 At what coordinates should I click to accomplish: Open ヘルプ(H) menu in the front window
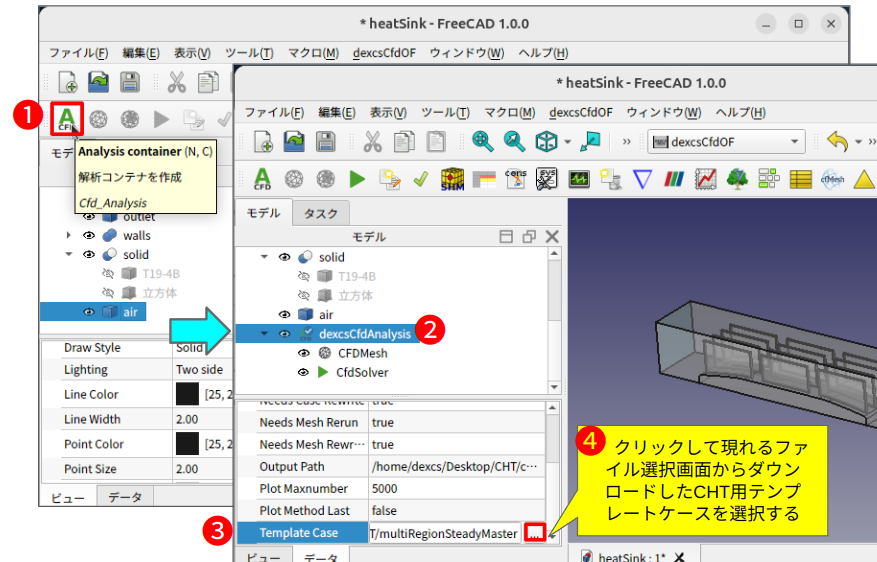pyautogui.click(x=741, y=112)
